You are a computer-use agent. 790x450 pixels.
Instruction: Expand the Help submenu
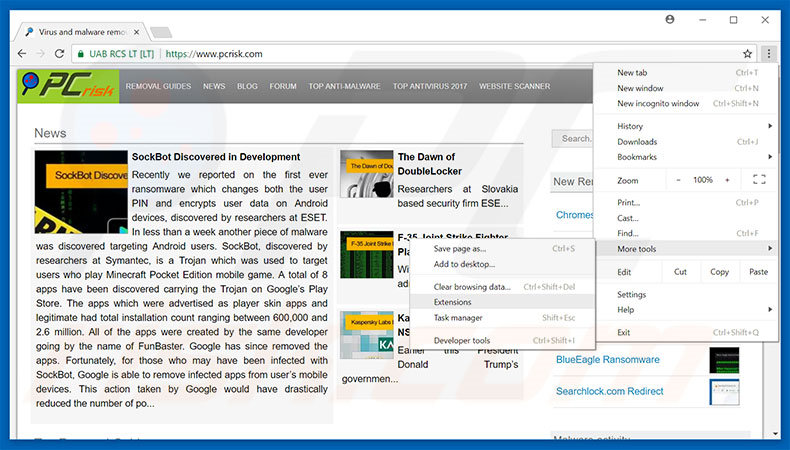point(687,309)
